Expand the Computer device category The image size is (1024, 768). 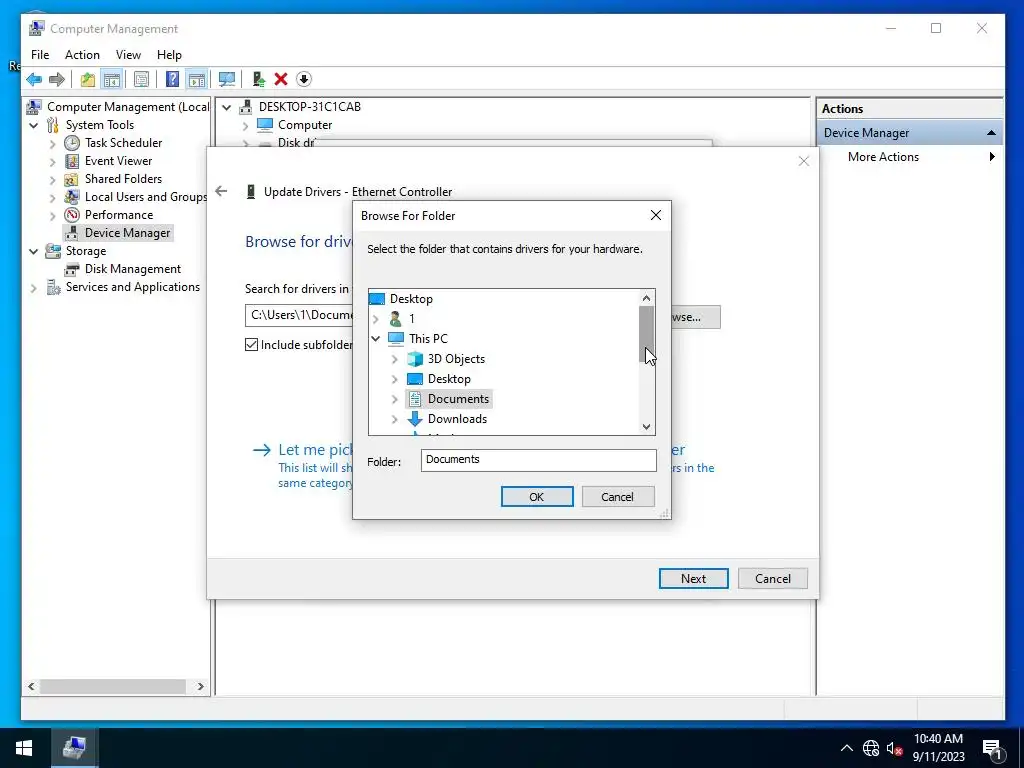point(246,125)
